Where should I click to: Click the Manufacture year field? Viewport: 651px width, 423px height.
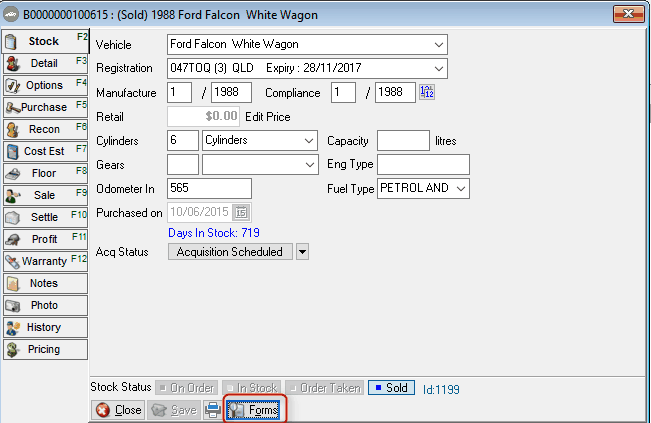(x=231, y=92)
